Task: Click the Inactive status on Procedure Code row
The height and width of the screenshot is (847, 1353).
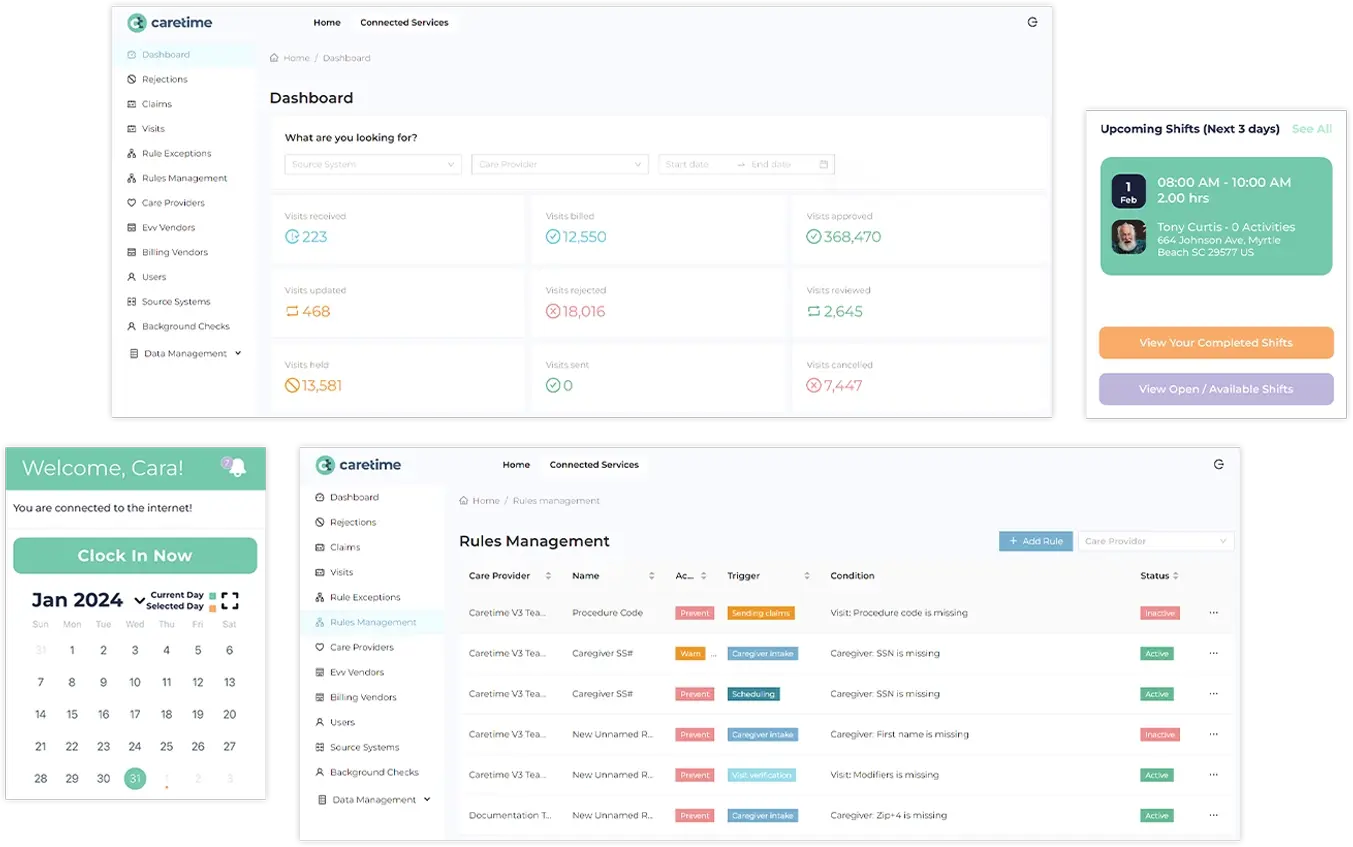Action: click(x=1160, y=613)
